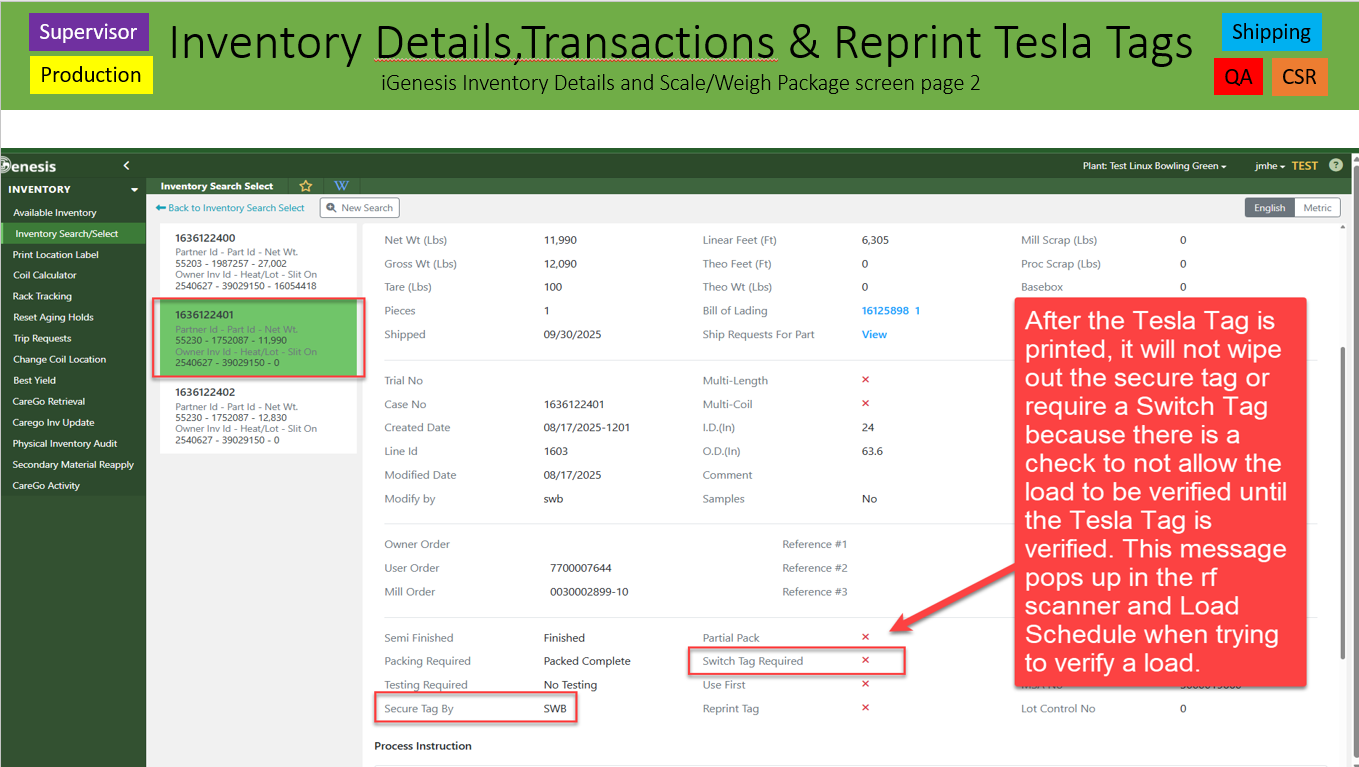
Task: Click the Shipped date 09/30/2025
Action: click(x=572, y=334)
